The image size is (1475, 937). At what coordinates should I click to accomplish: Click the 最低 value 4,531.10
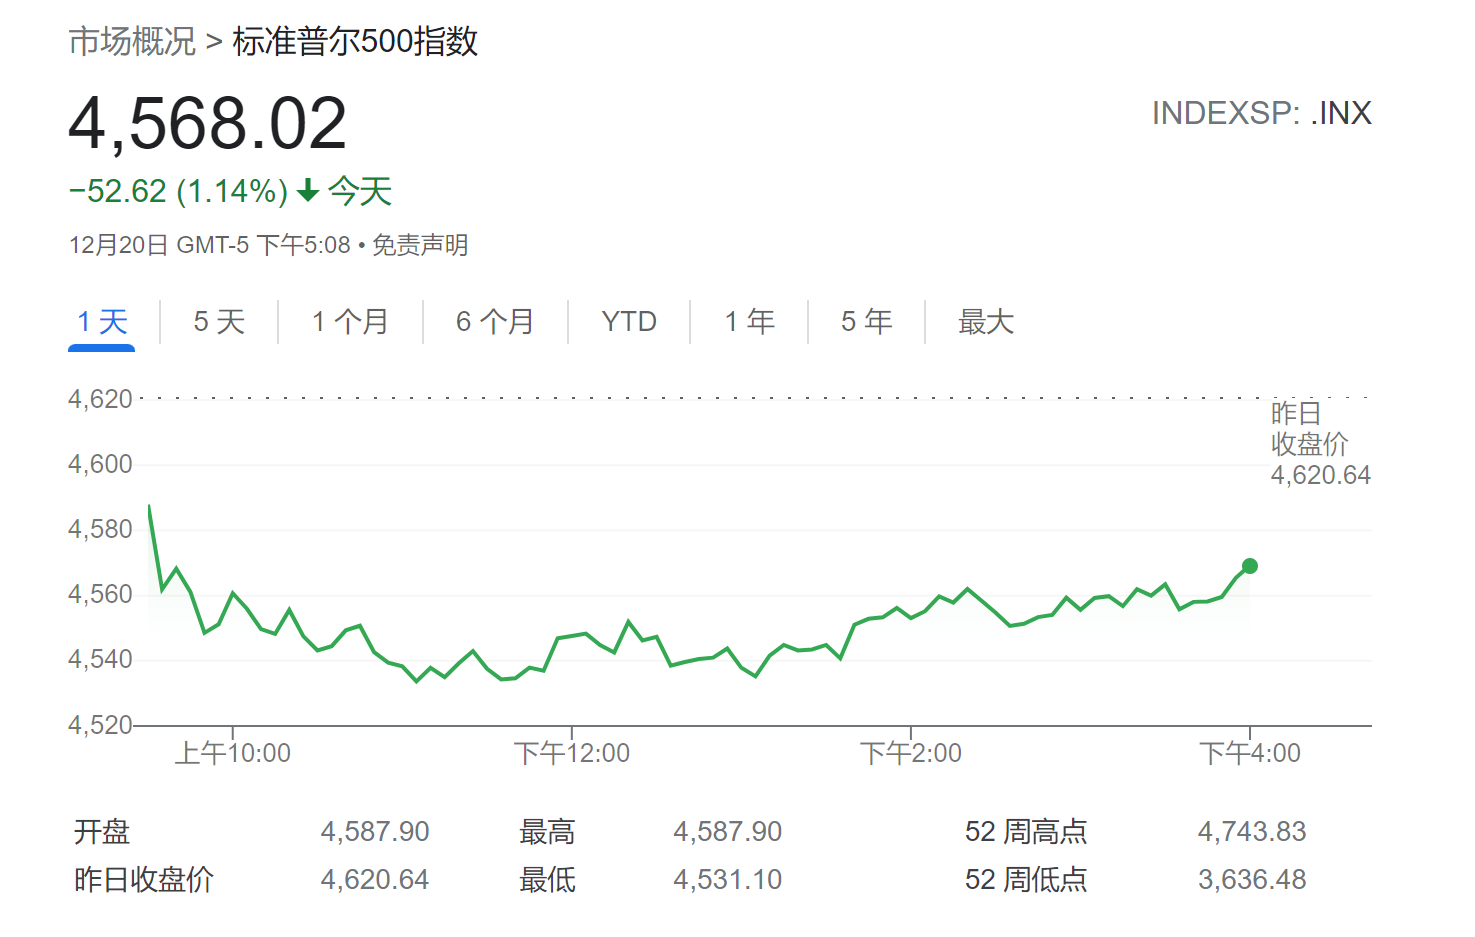coord(728,879)
